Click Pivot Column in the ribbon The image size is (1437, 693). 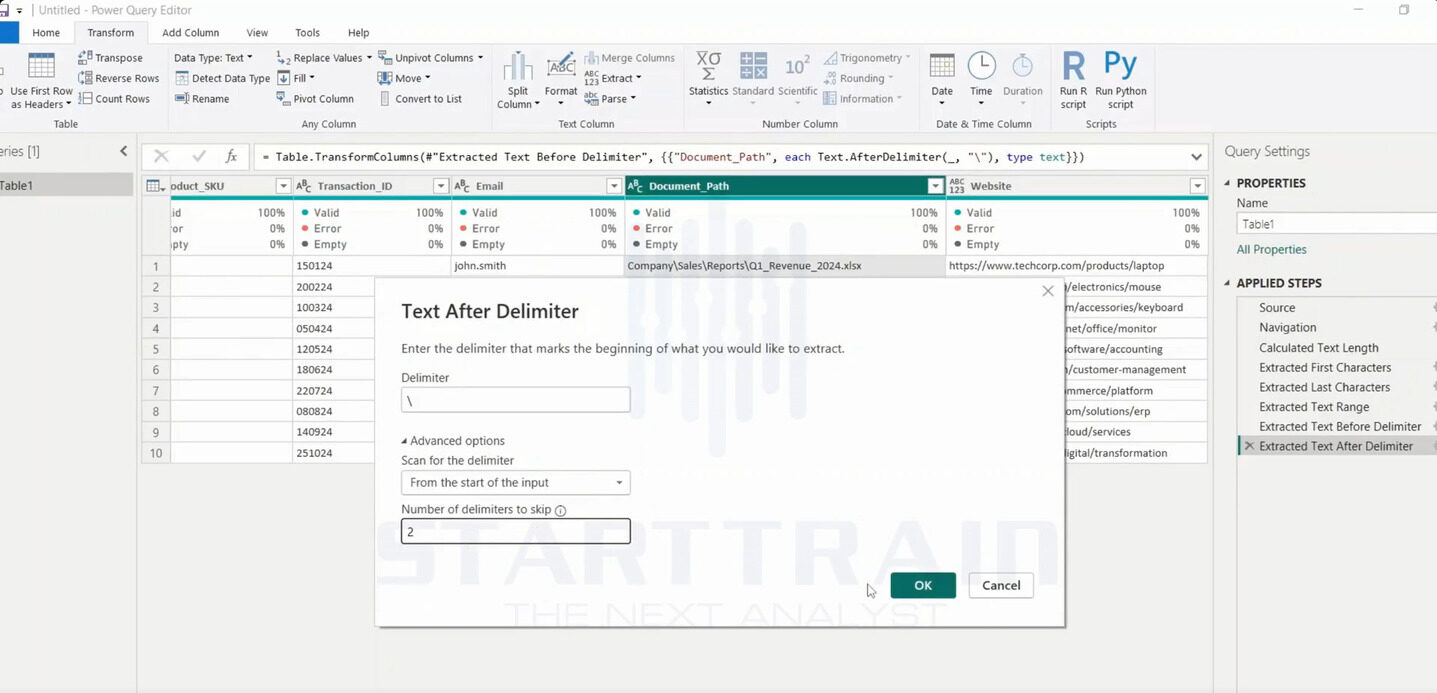315,99
